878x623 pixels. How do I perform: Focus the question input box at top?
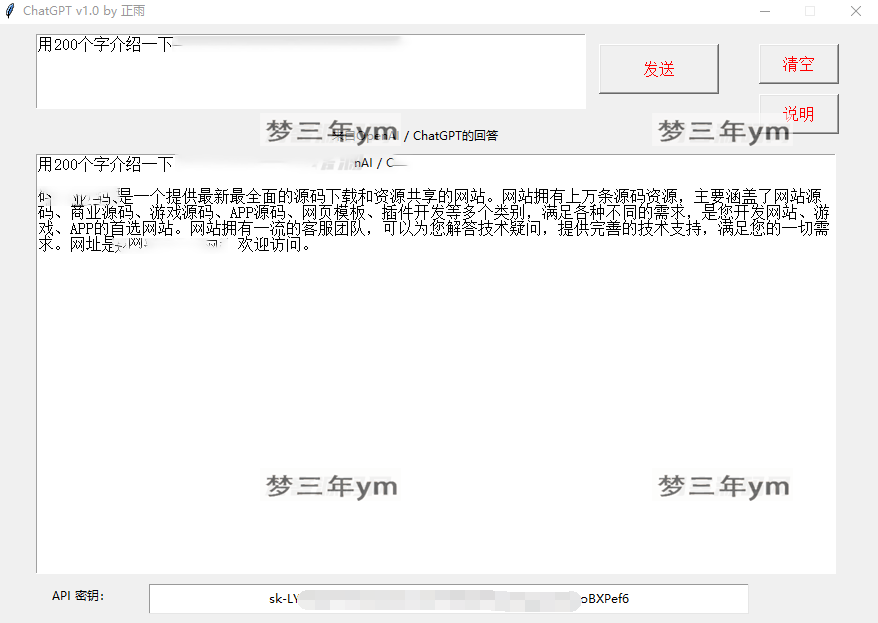tap(311, 71)
